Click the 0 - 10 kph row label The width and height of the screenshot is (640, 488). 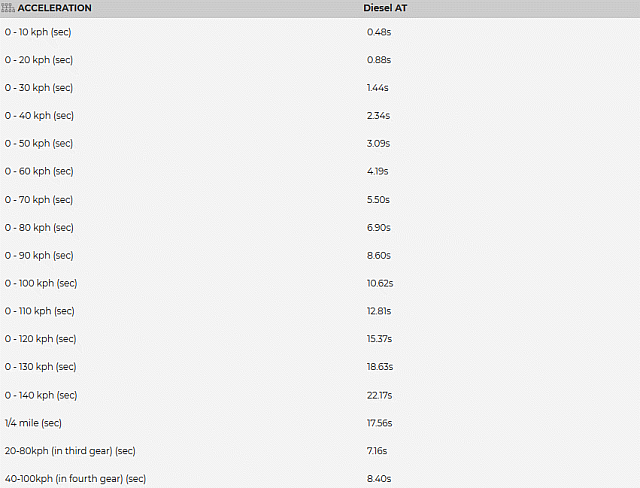click(x=38, y=32)
